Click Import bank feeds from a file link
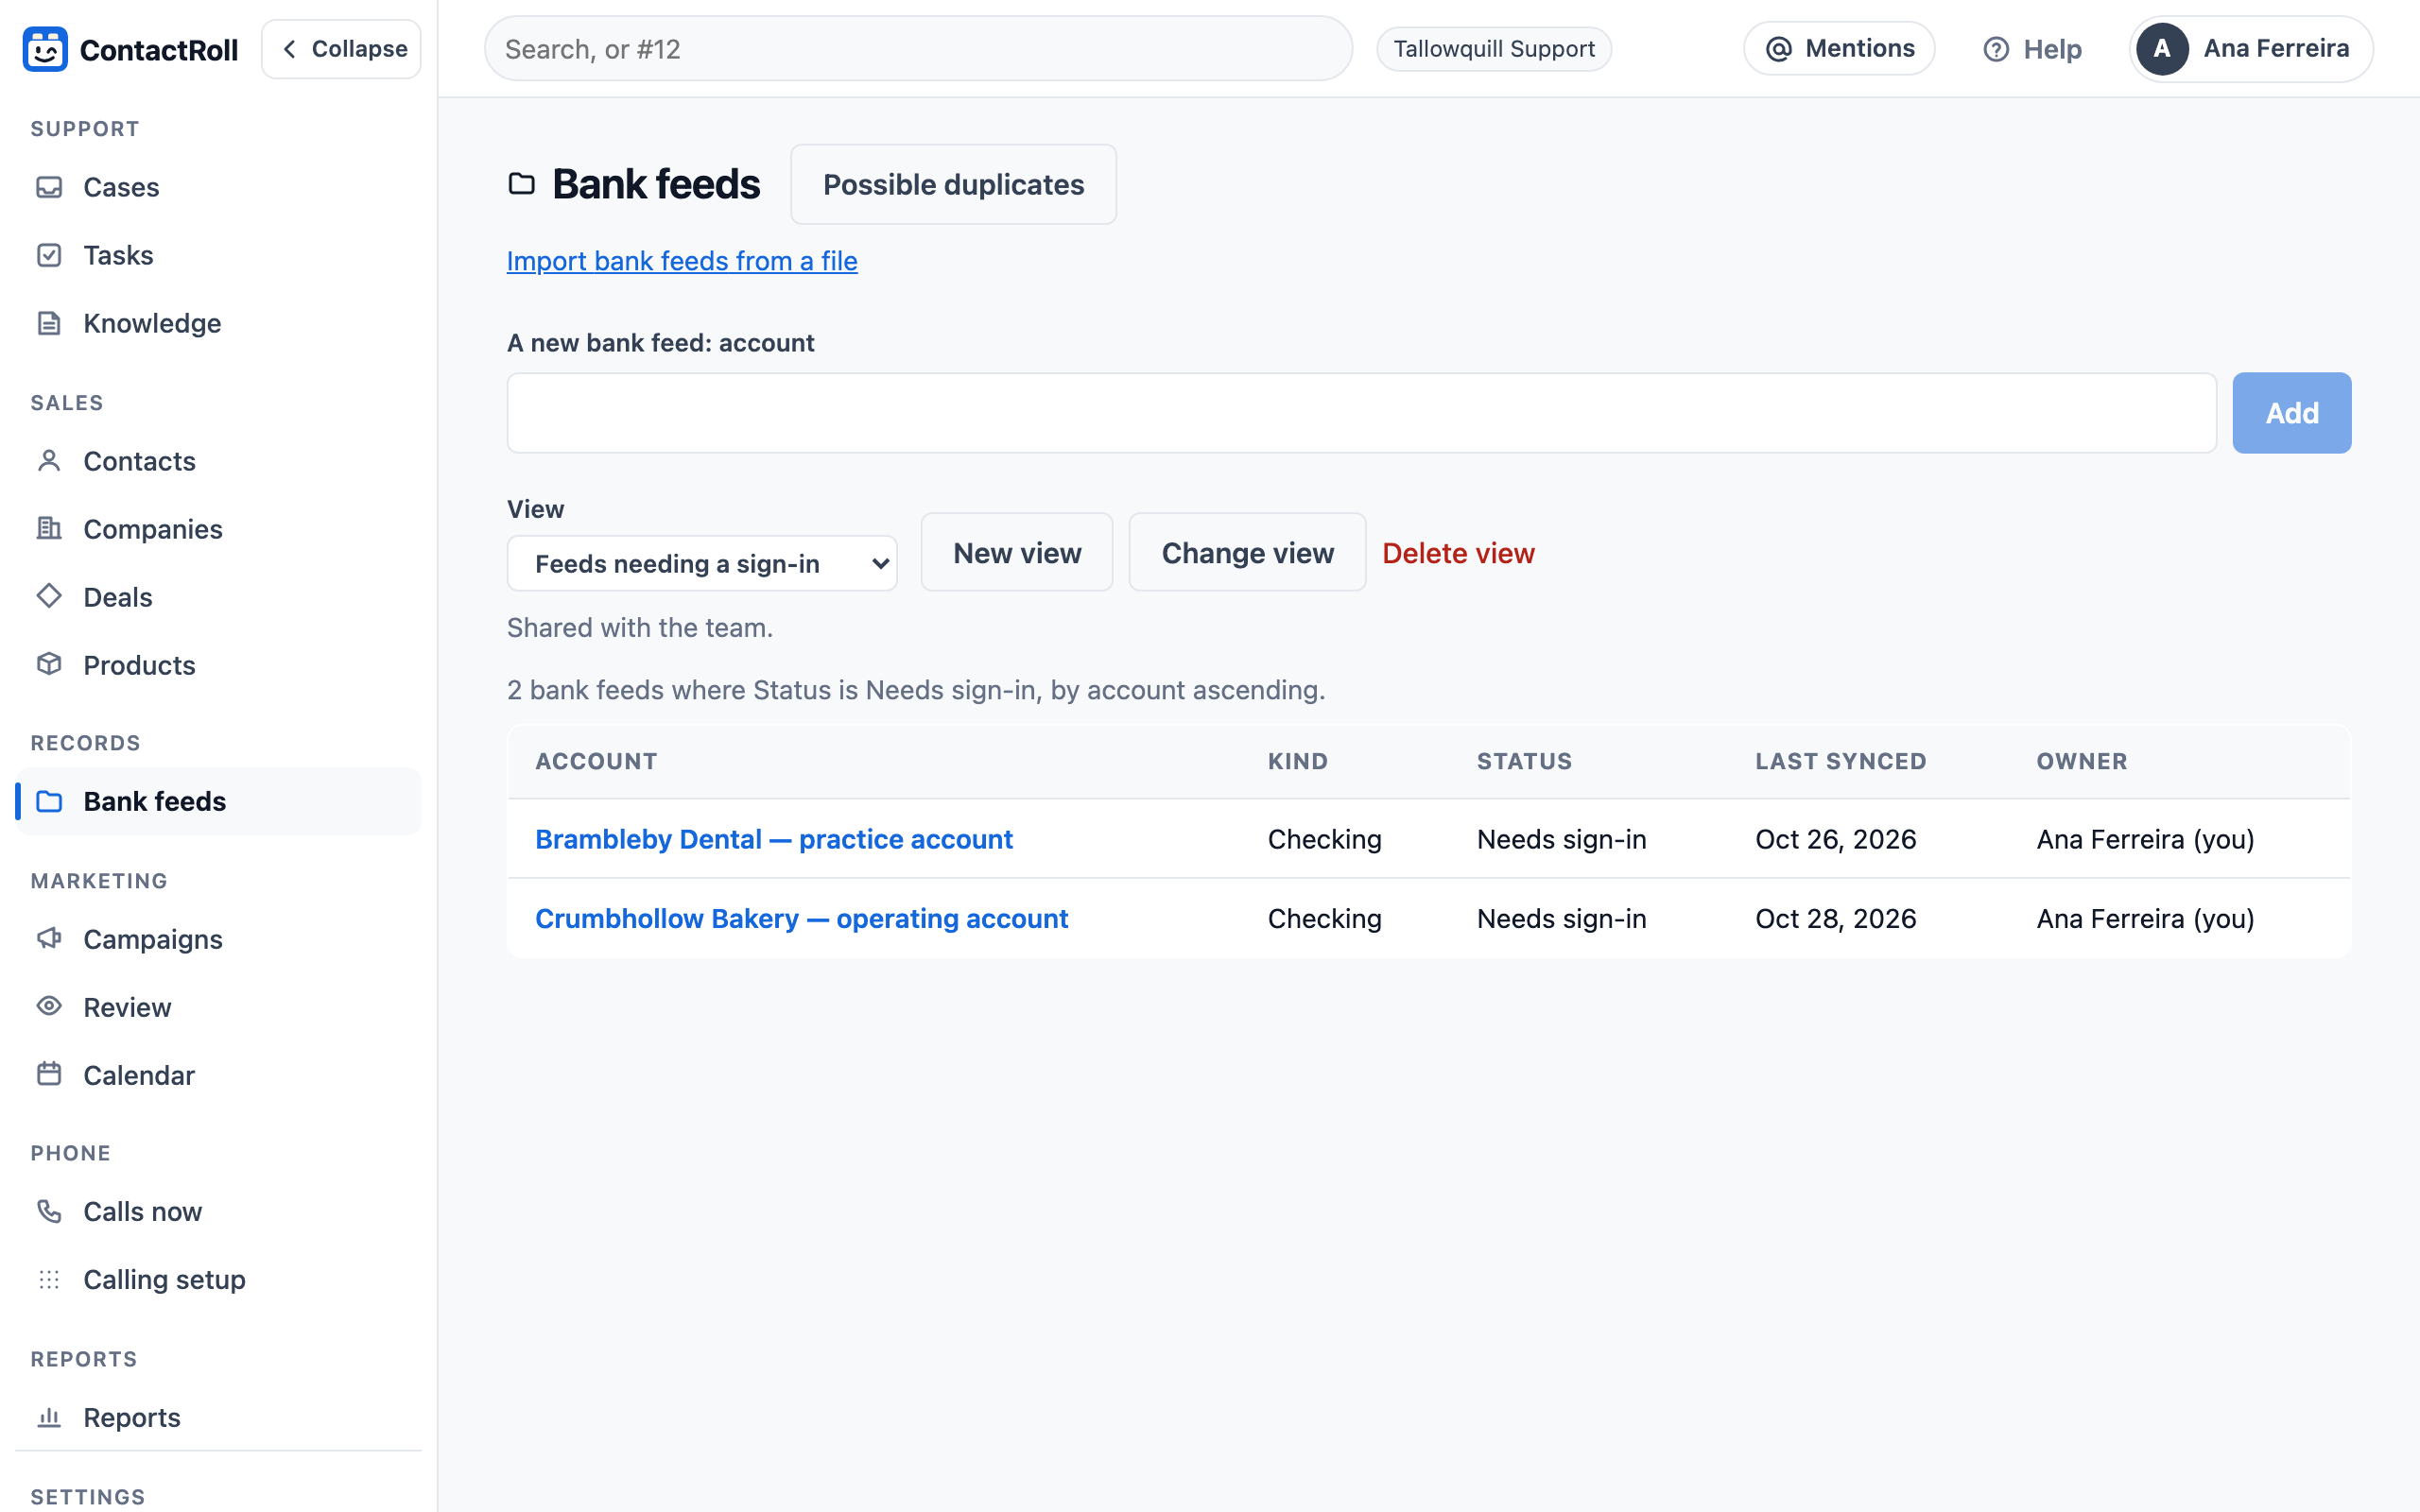This screenshot has width=2420, height=1512. click(x=682, y=261)
